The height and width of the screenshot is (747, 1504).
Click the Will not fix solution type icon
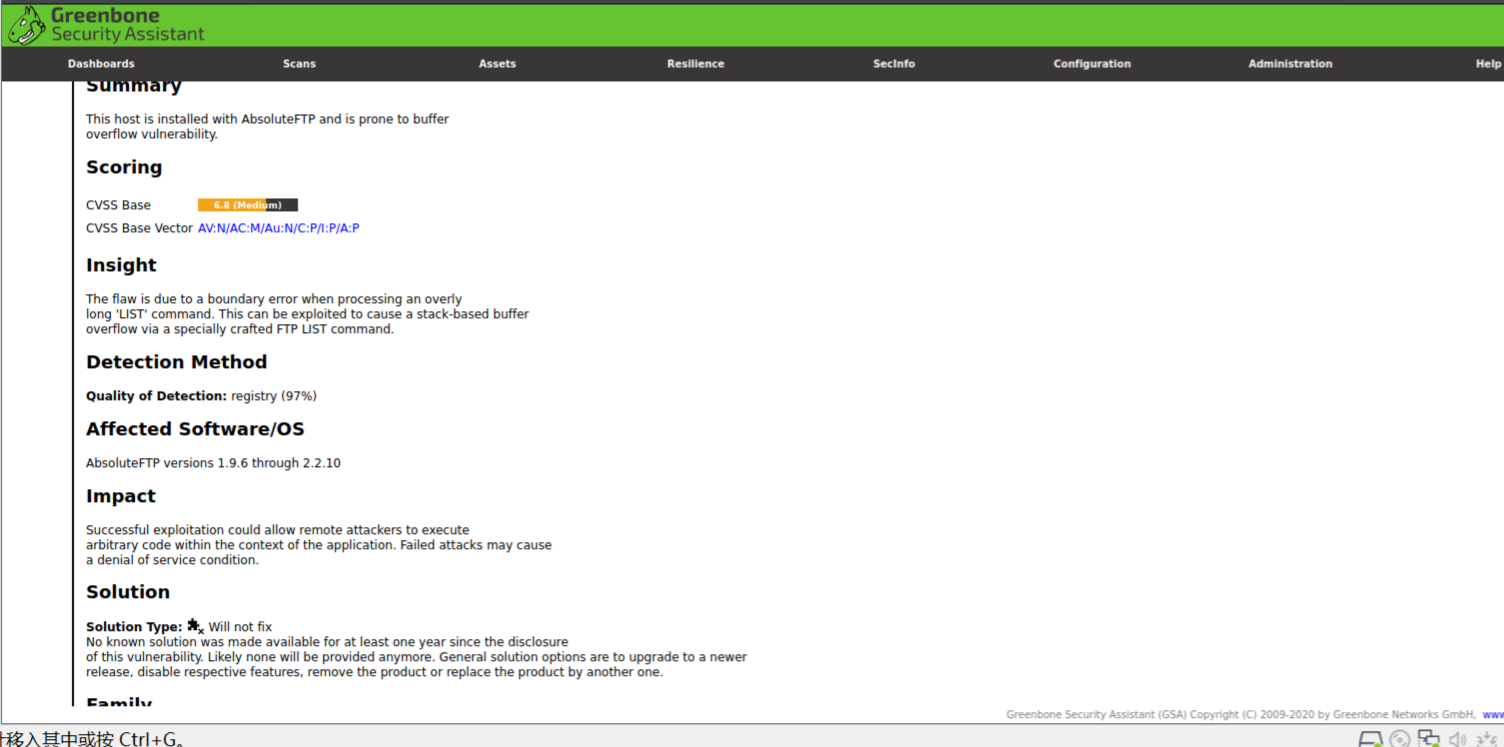tap(195, 626)
